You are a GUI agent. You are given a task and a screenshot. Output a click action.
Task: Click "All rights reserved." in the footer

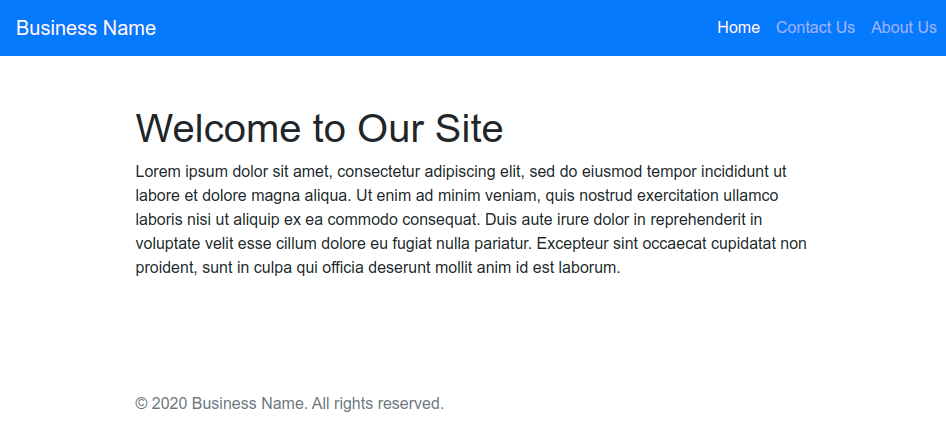click(377, 404)
